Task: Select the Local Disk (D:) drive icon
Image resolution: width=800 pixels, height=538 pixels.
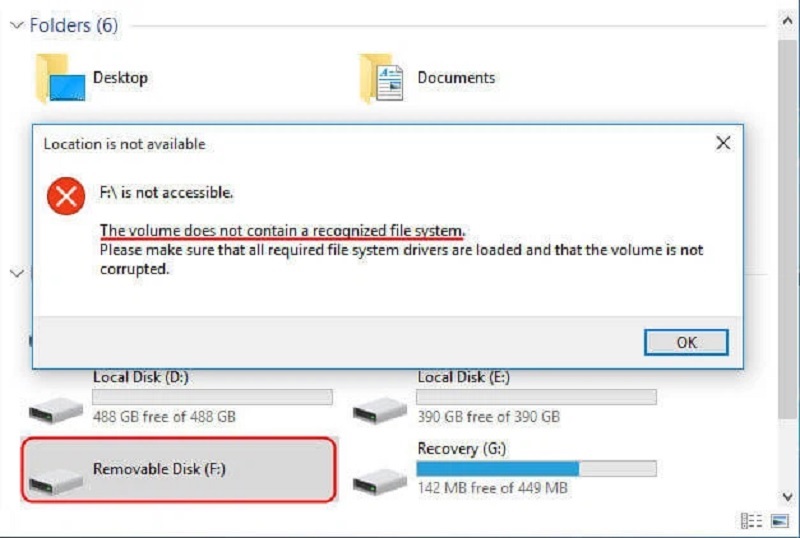Action: (56, 408)
